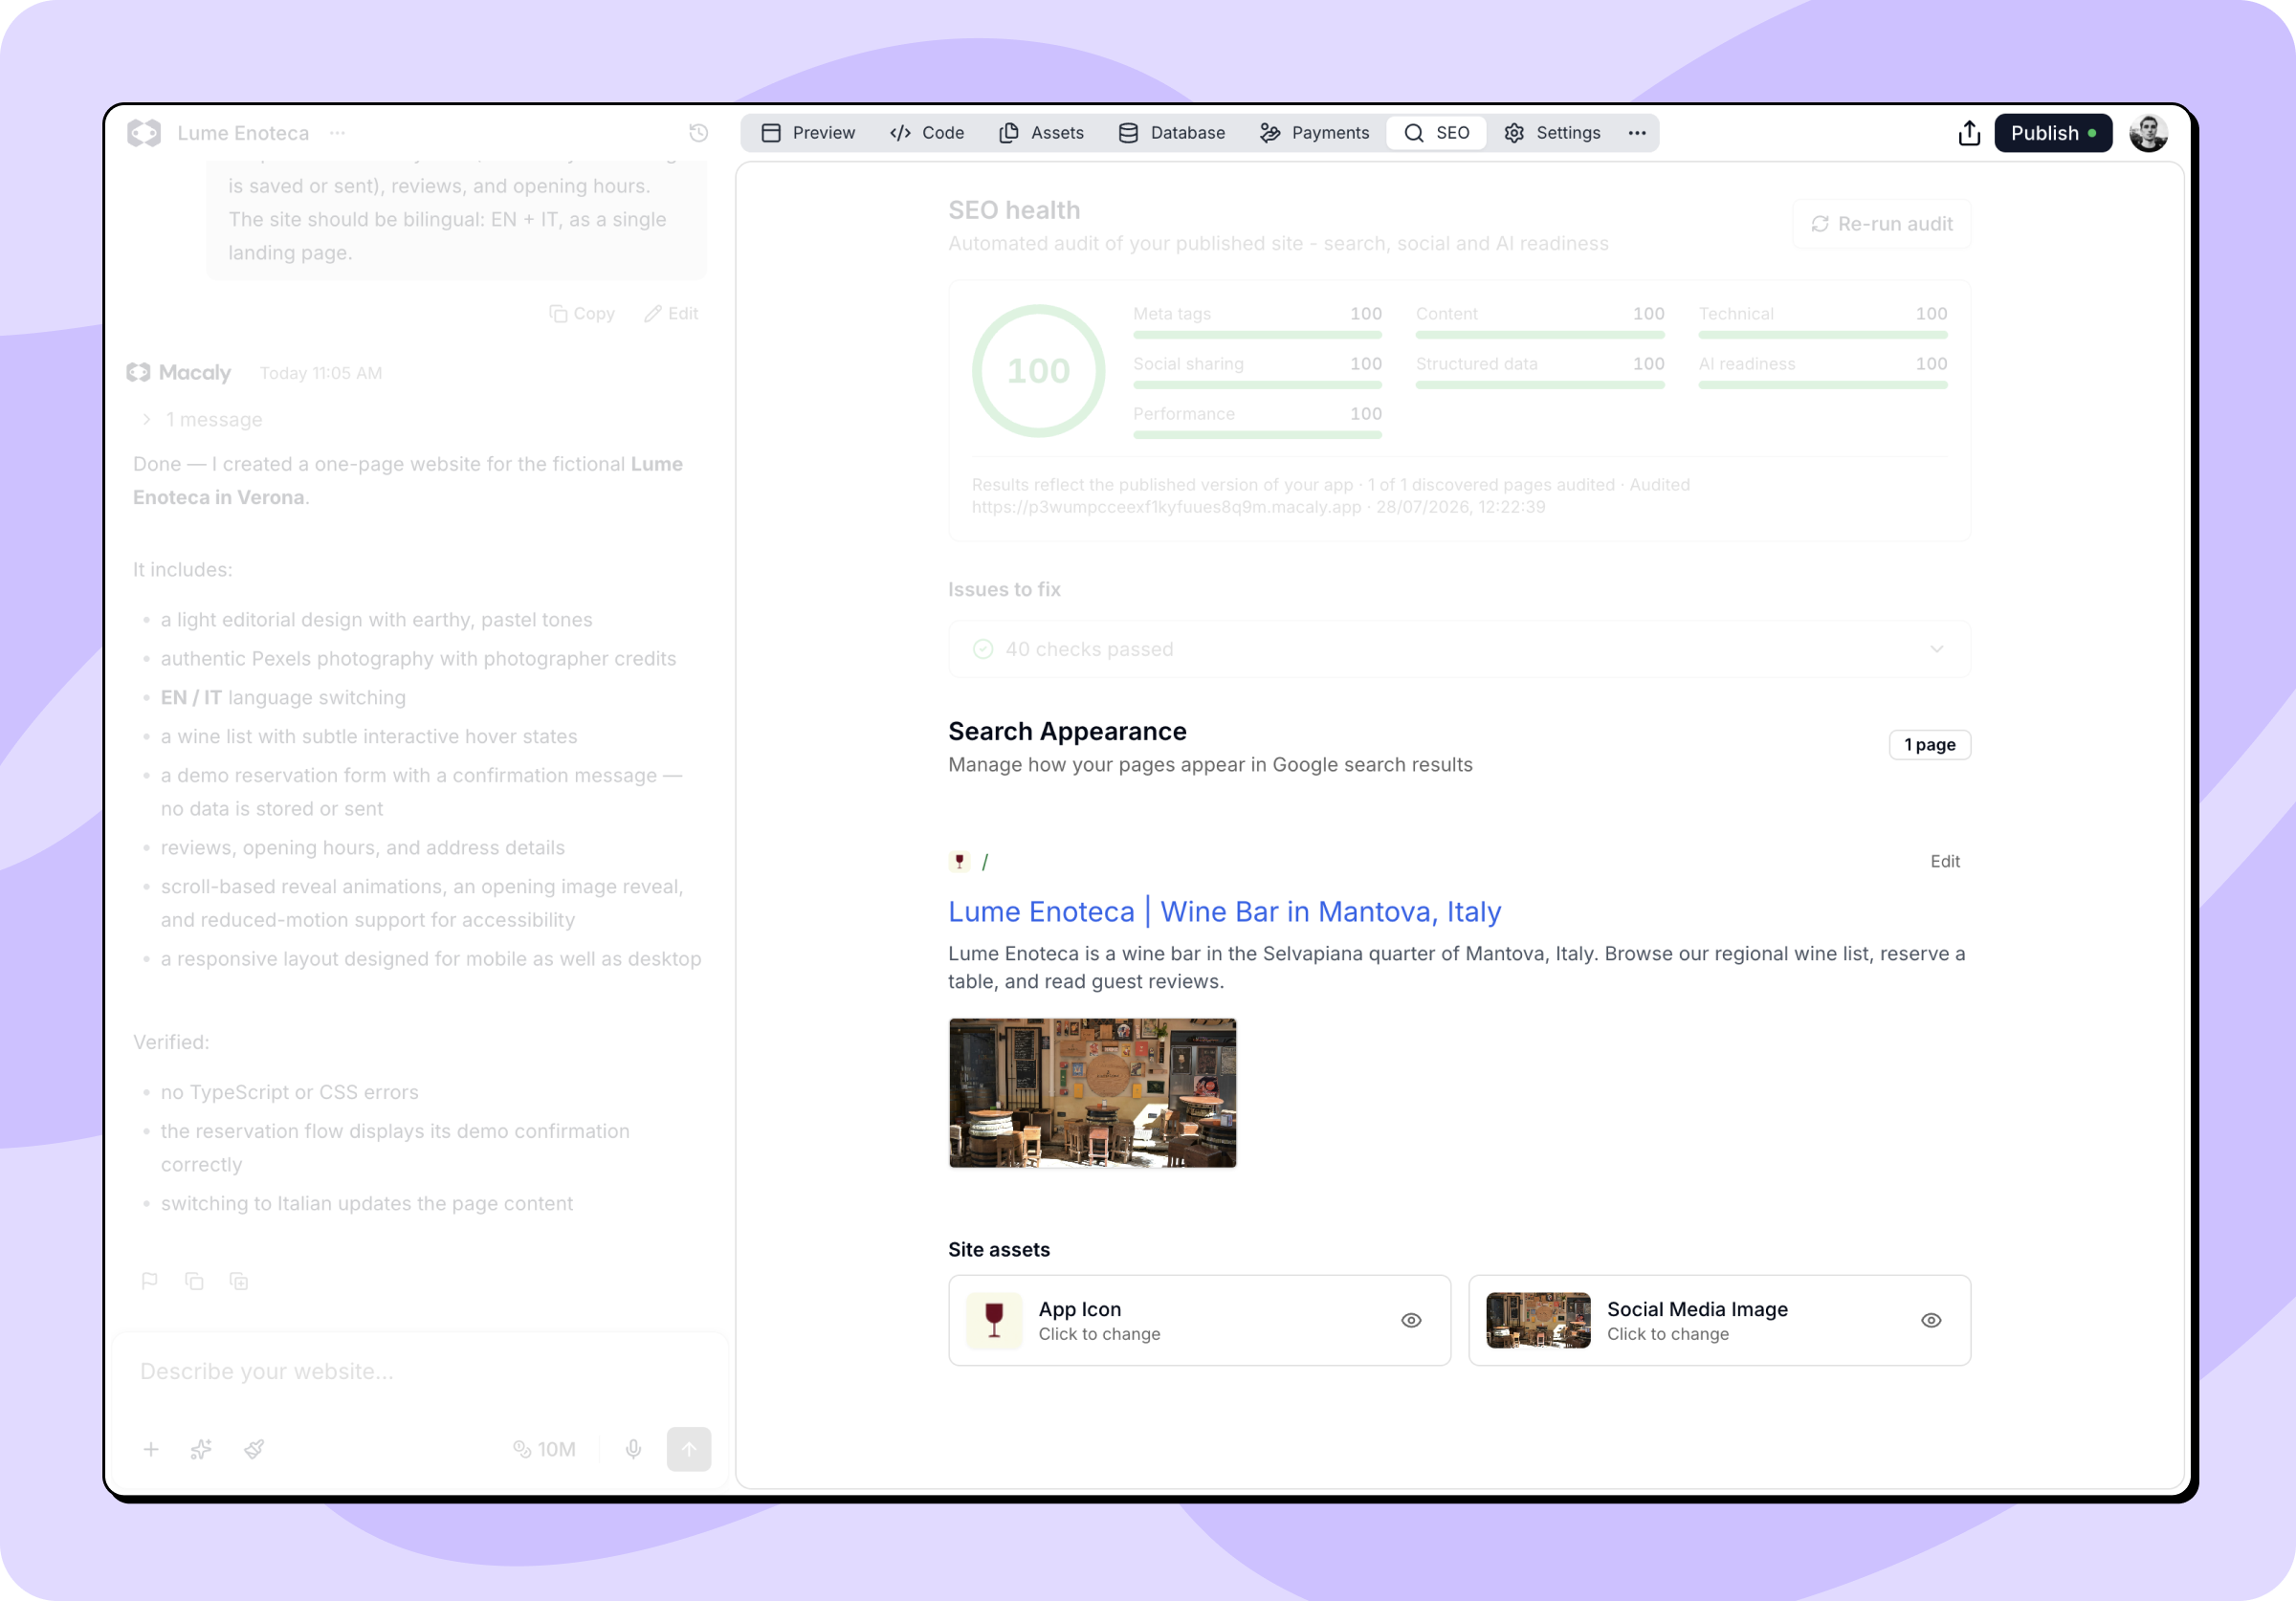Edit the user prompt message

(x=671, y=314)
